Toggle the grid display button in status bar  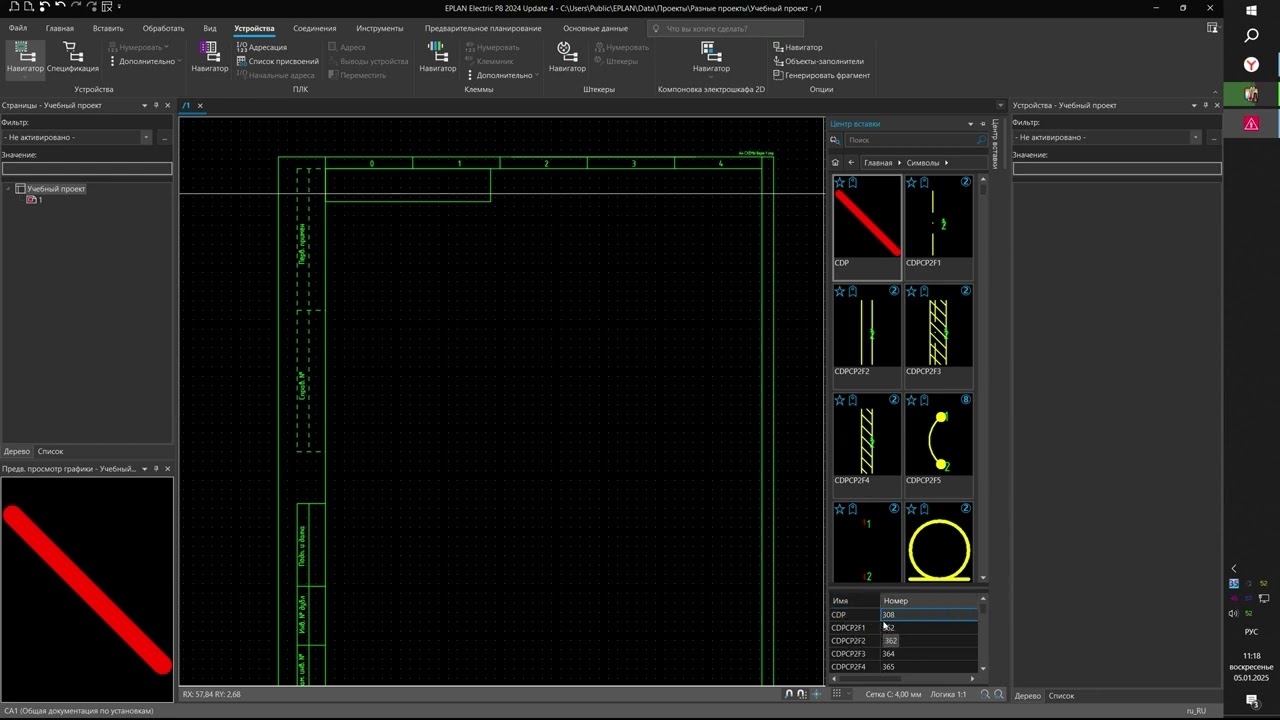[835, 694]
